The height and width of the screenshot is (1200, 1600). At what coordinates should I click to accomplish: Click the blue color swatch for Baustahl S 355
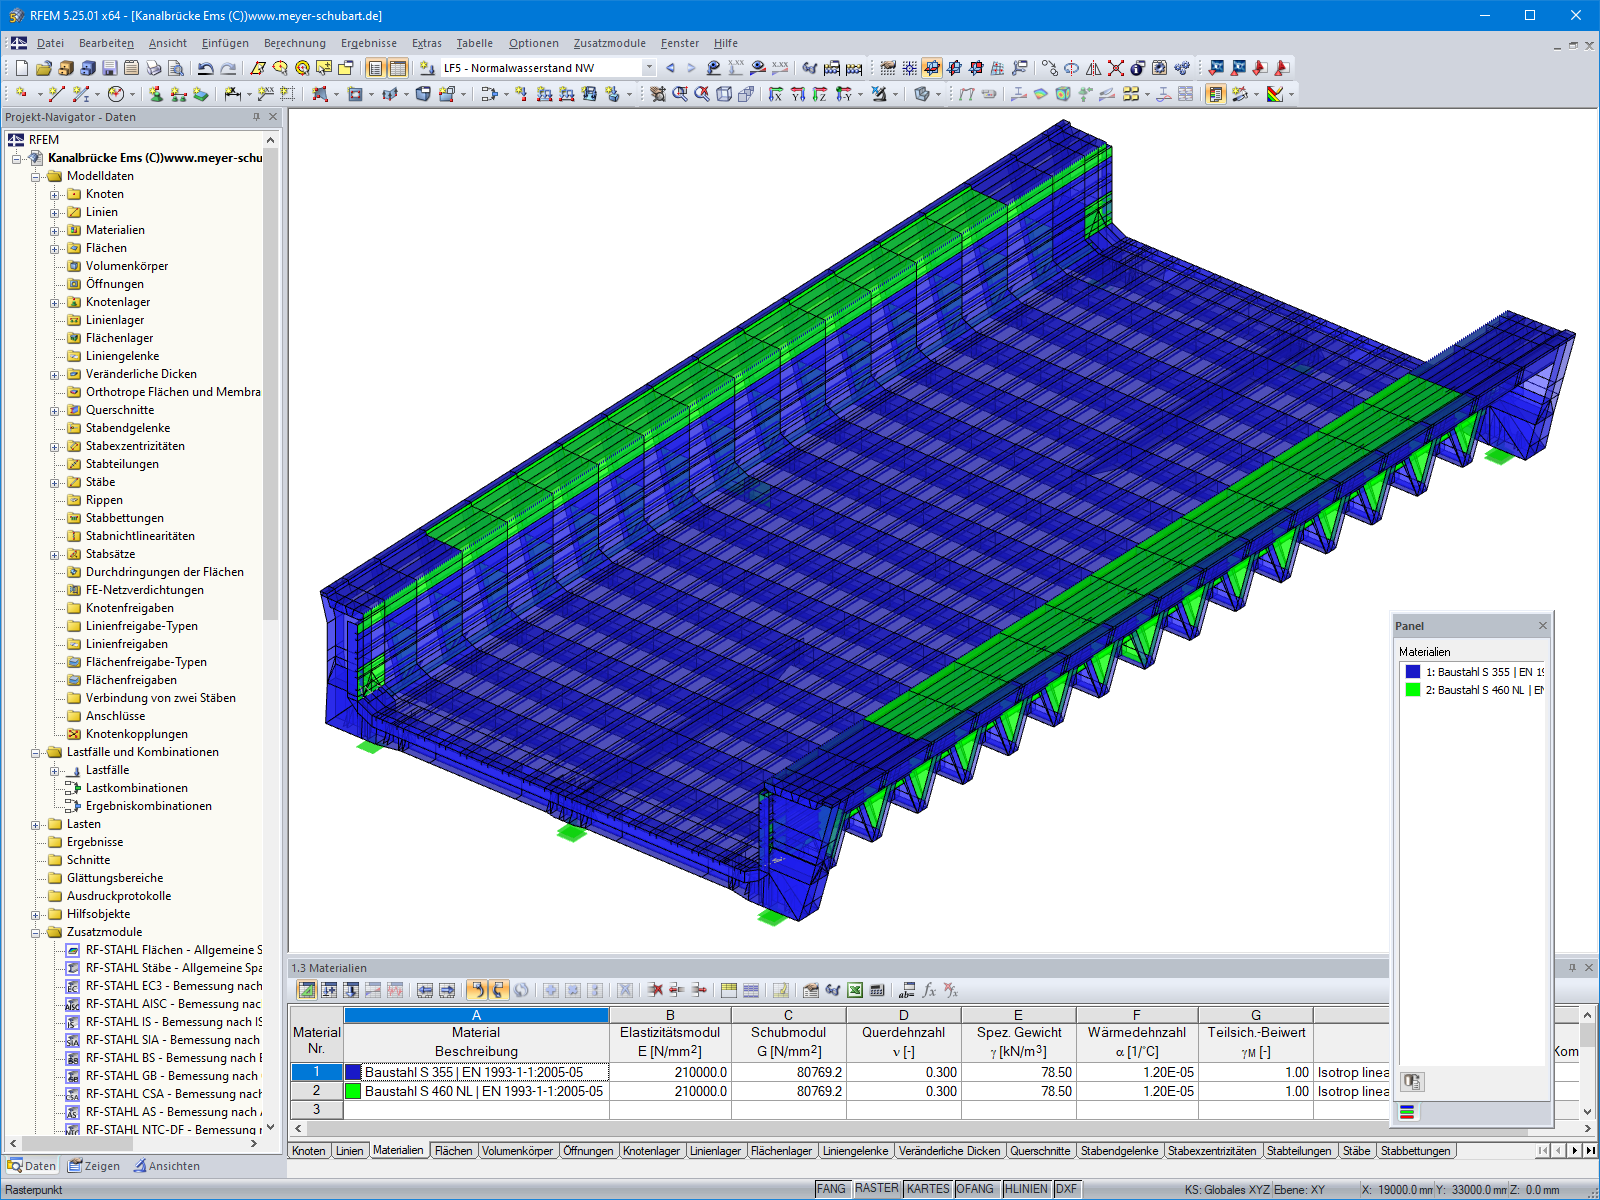click(352, 1071)
